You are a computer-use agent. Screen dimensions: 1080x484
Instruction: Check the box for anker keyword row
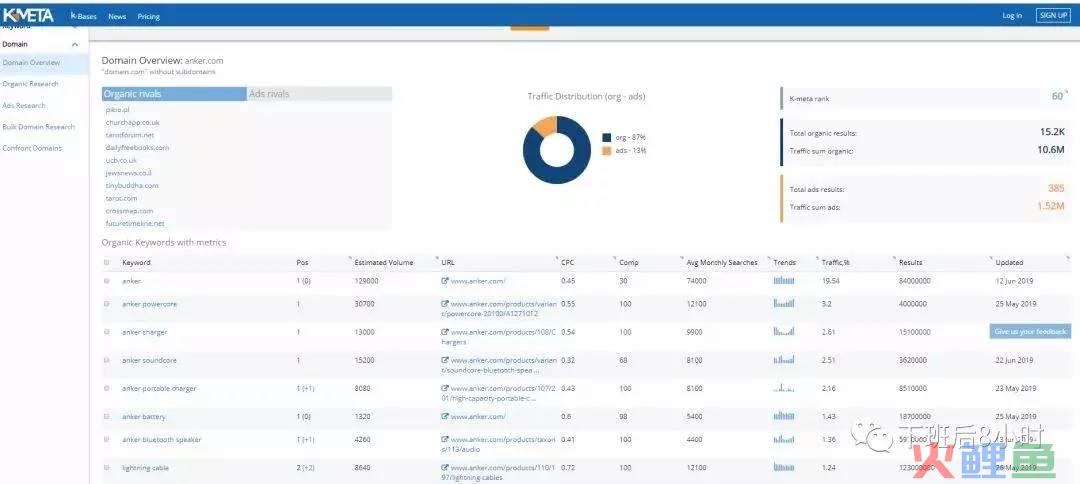click(x=106, y=281)
